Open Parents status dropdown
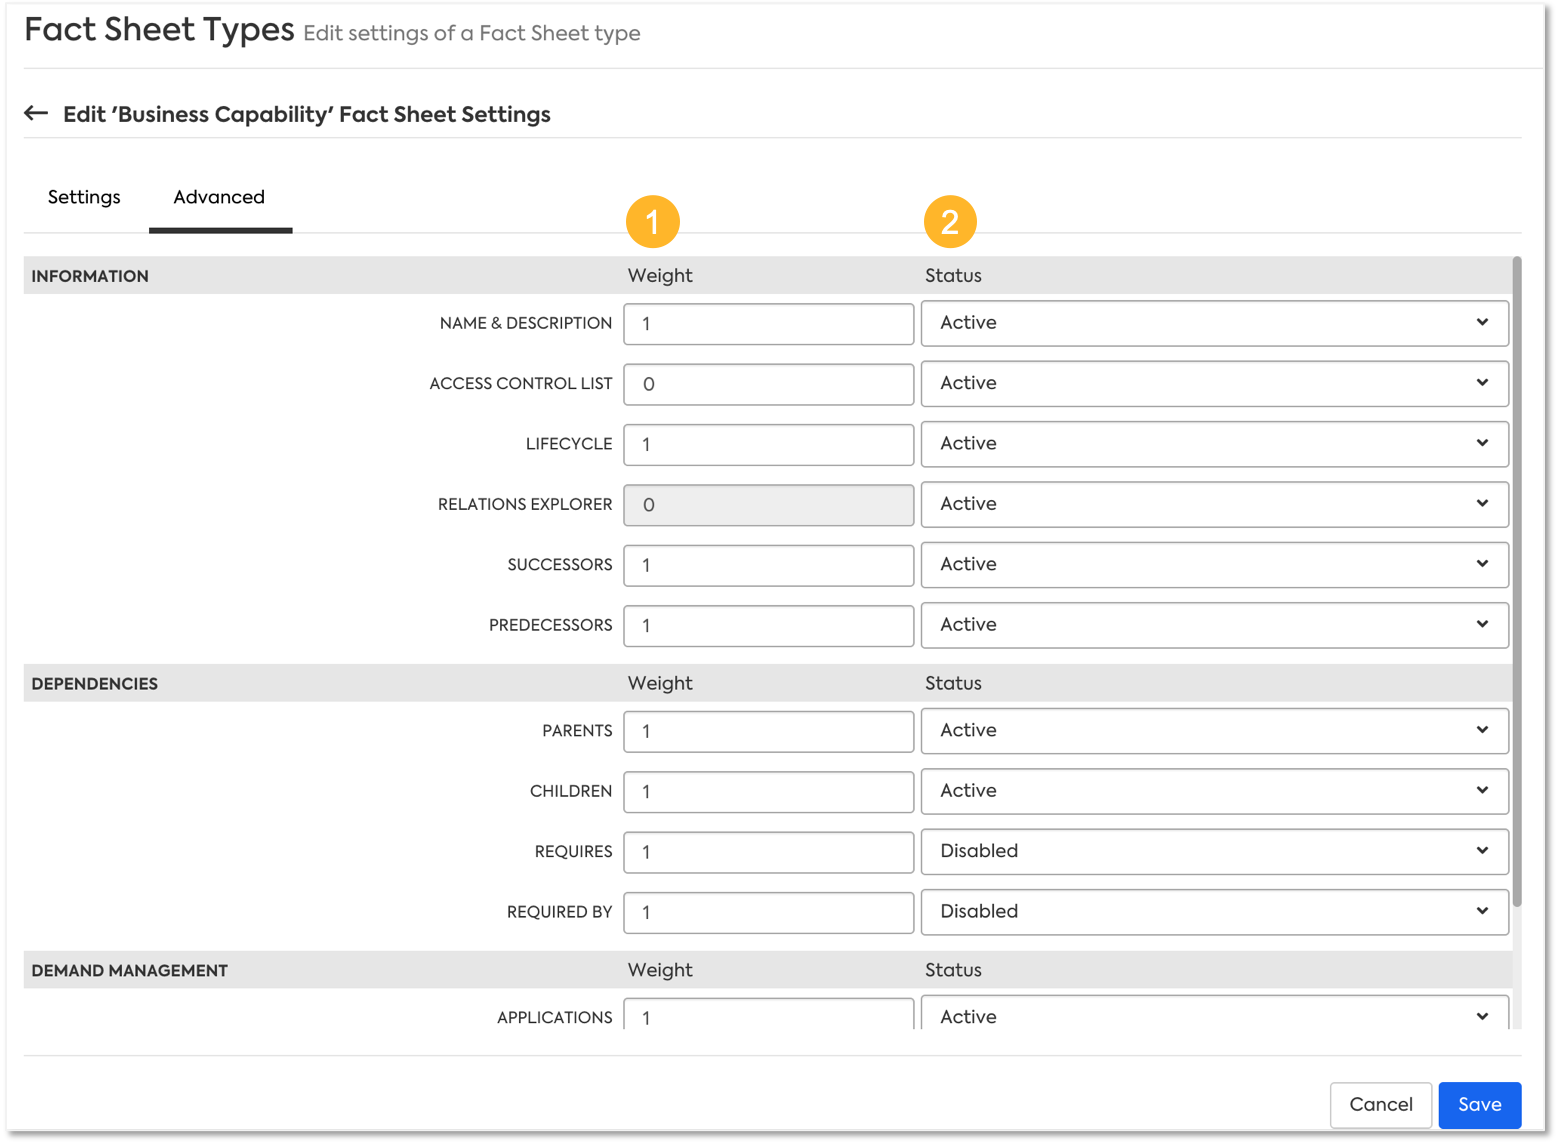 coord(1214,731)
